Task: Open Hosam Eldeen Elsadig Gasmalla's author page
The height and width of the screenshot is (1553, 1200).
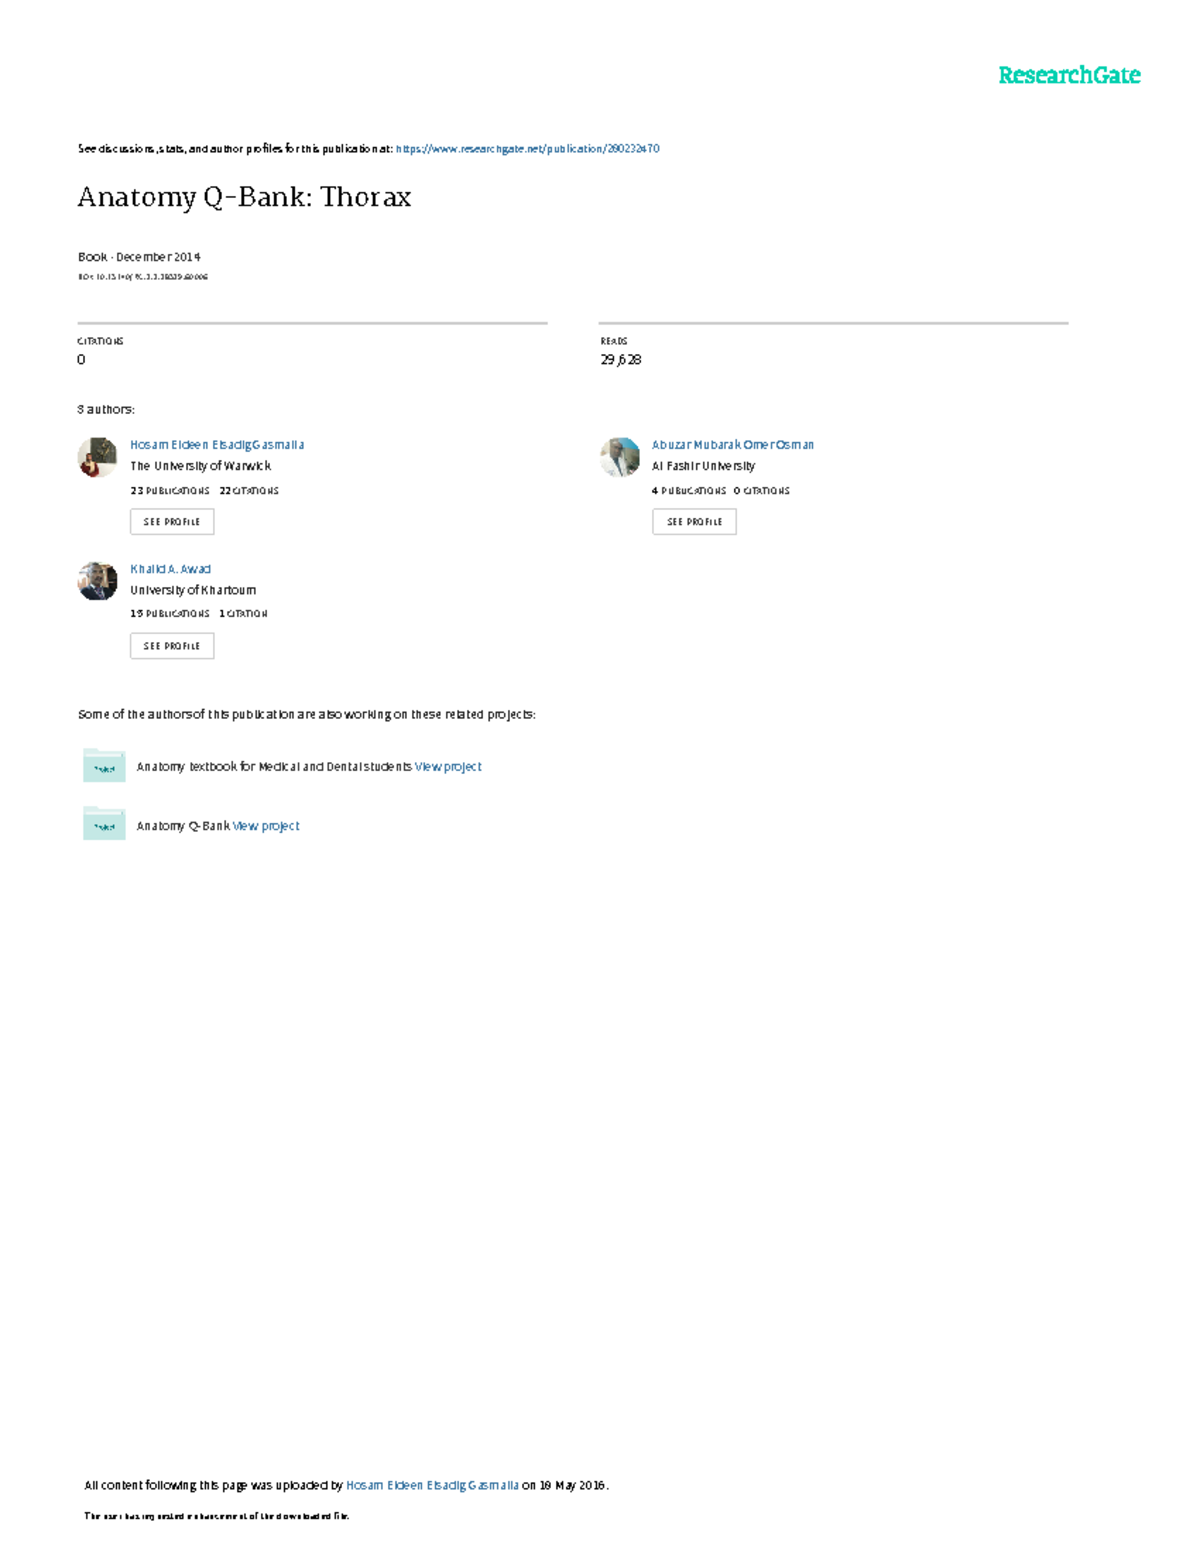Action: coord(217,444)
